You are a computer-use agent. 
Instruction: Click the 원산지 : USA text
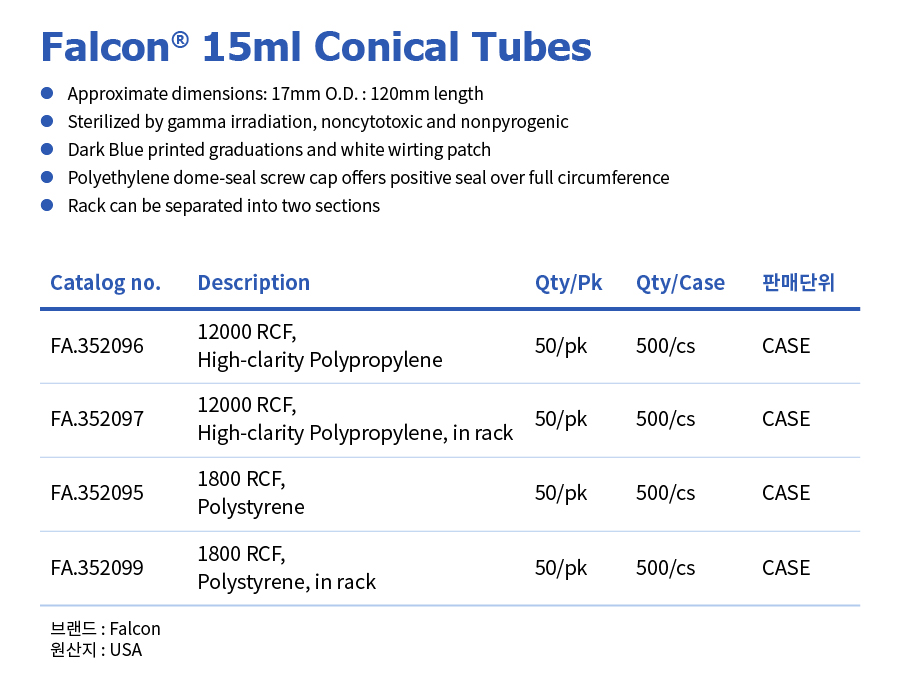click(x=96, y=650)
